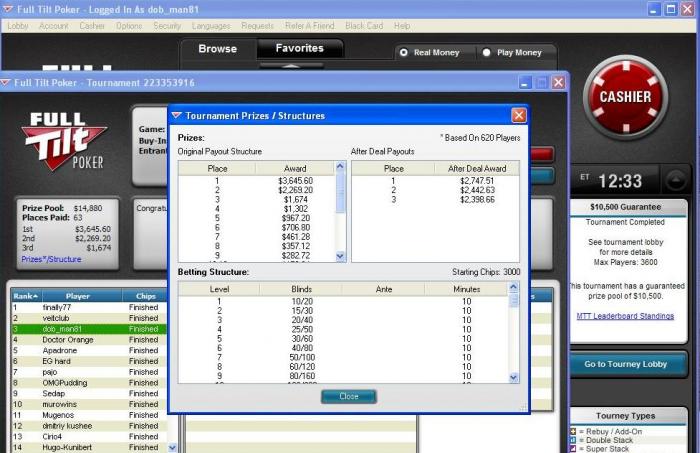Select the Real Money radio option
The width and height of the screenshot is (700, 453).
pyautogui.click(x=404, y=52)
